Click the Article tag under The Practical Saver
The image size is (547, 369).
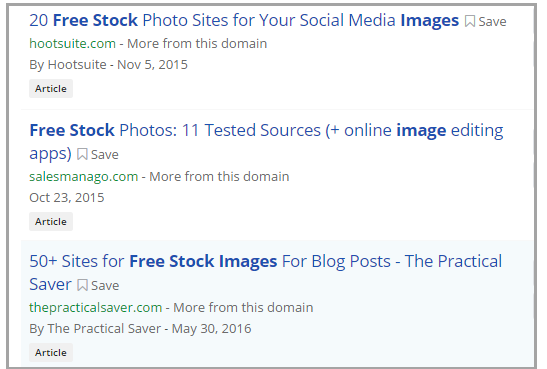51,353
